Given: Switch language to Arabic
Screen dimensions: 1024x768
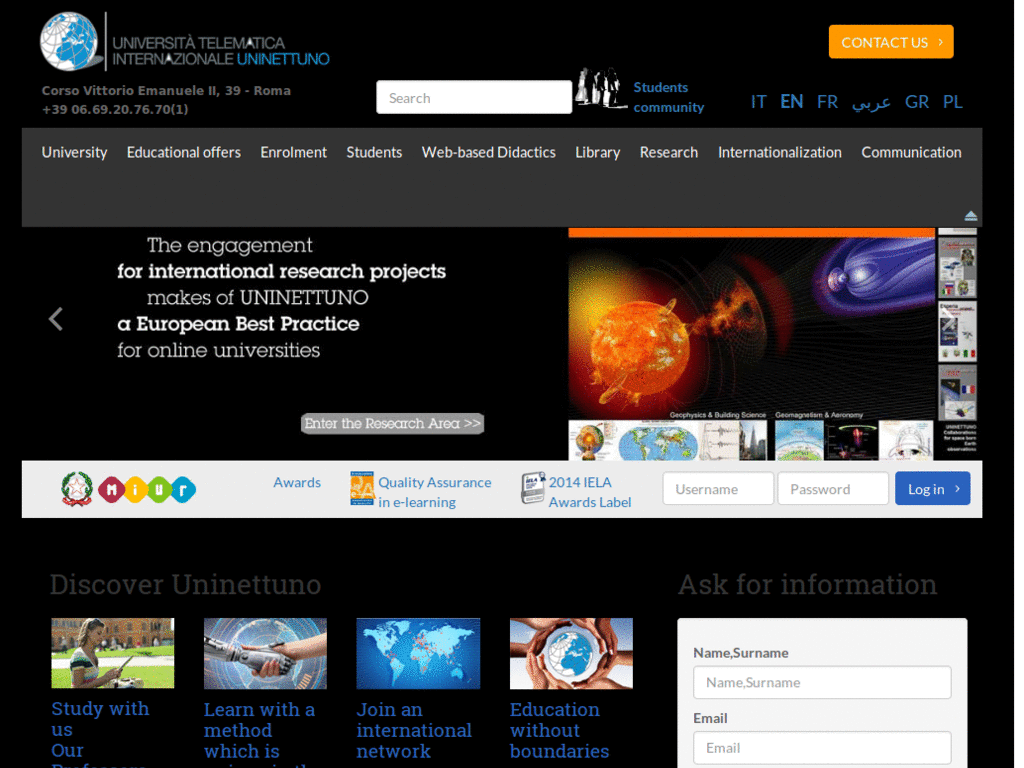Looking at the screenshot, I should 871,103.
